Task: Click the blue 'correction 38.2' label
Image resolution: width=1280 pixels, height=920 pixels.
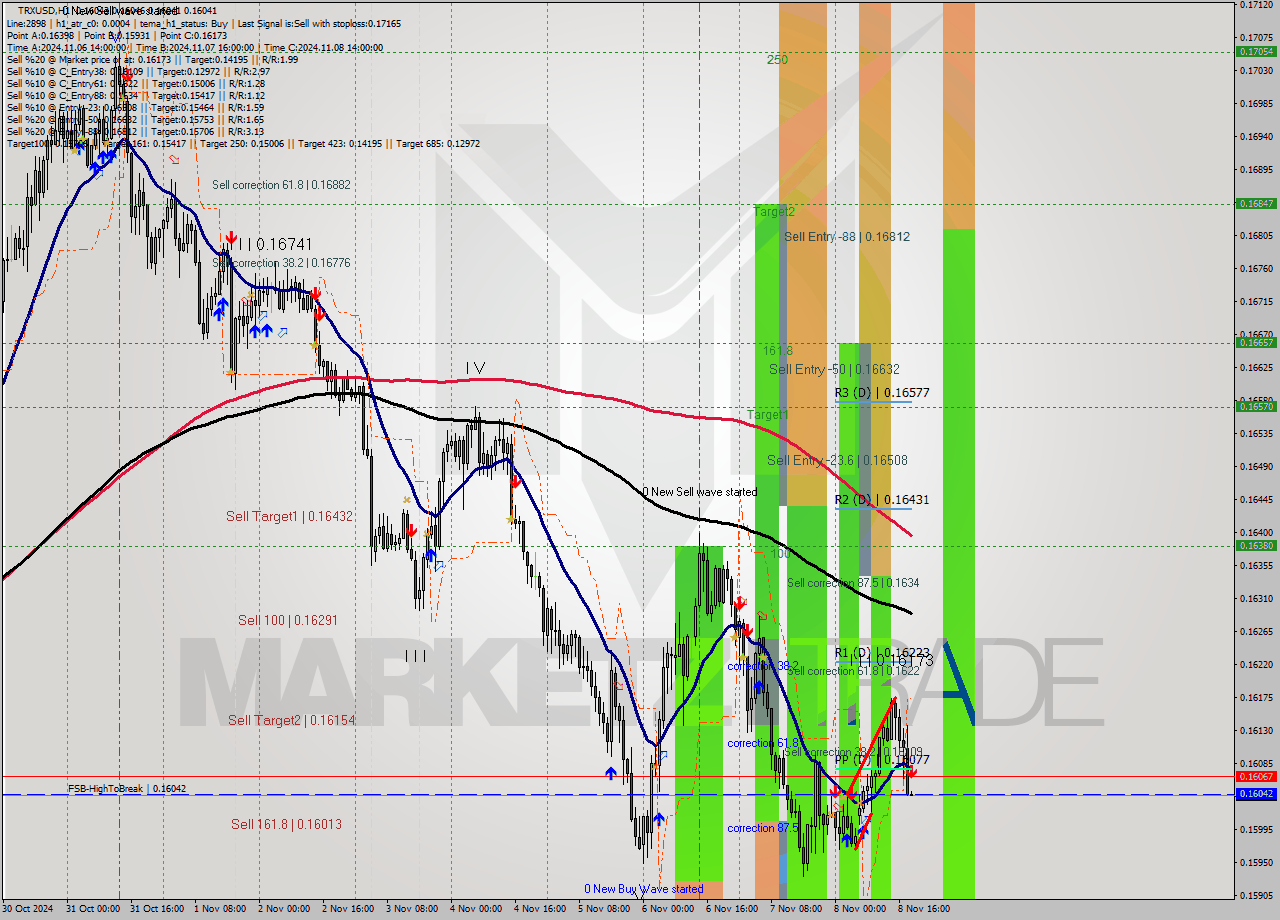Action: point(761,666)
